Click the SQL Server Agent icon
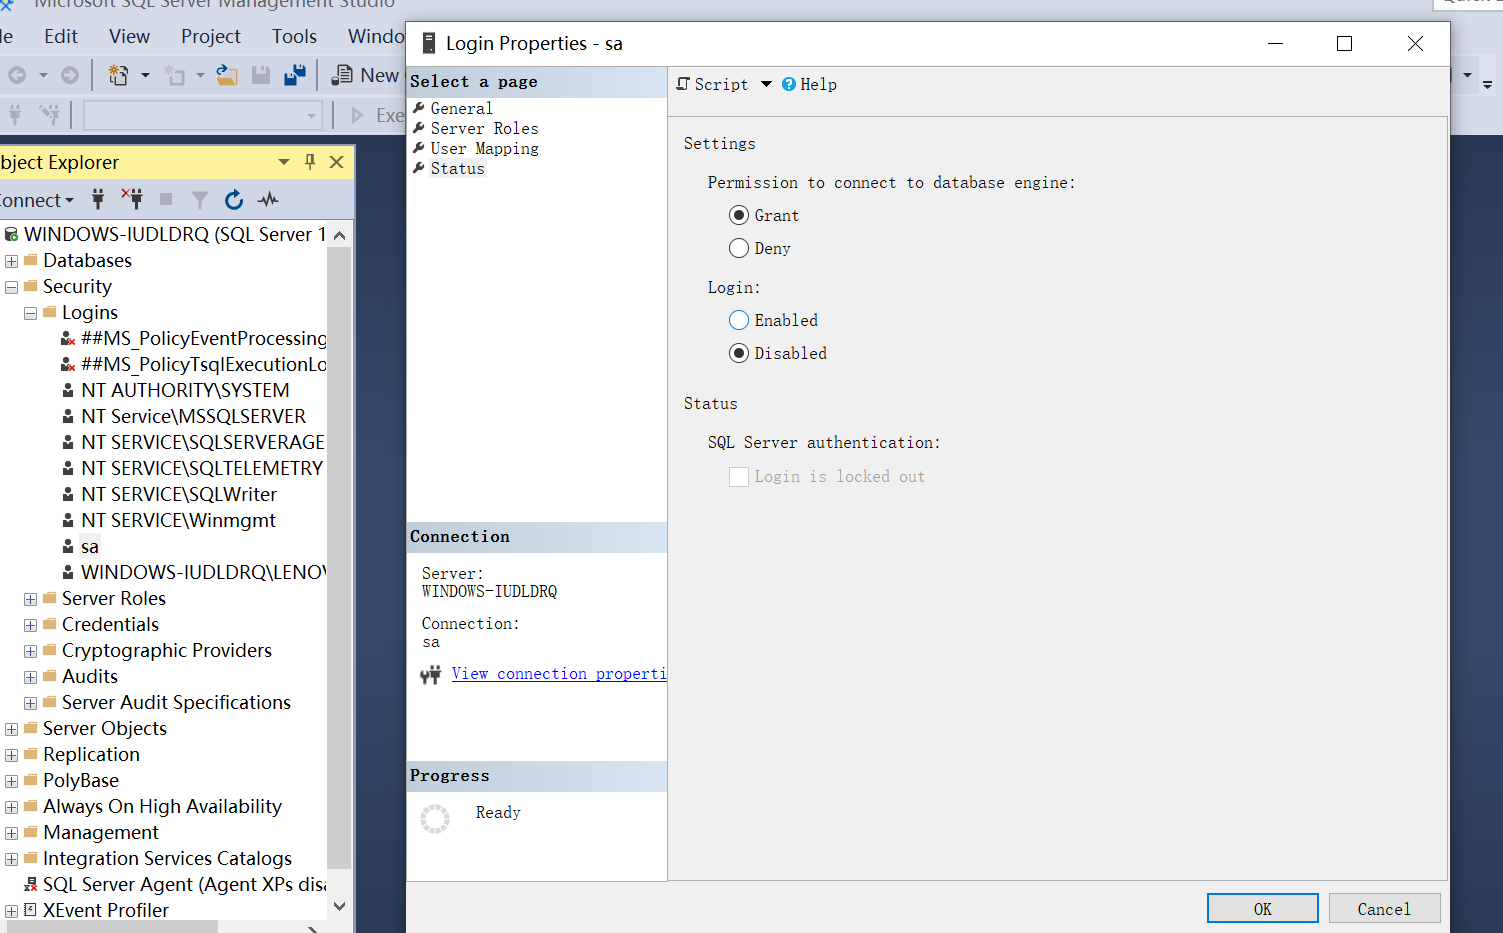 coord(30,884)
